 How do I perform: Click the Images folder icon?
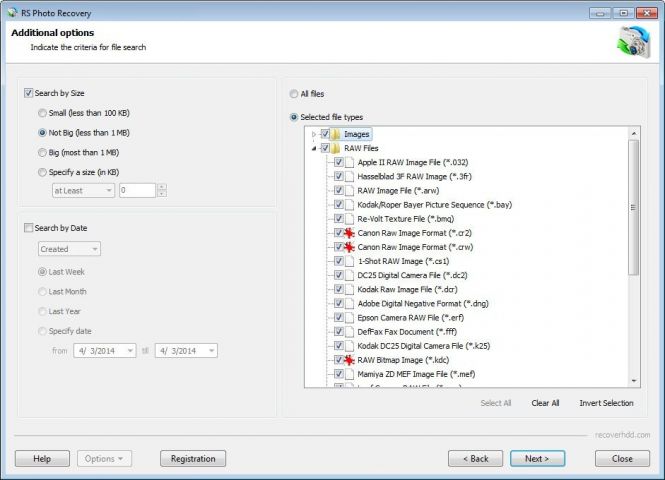335,134
